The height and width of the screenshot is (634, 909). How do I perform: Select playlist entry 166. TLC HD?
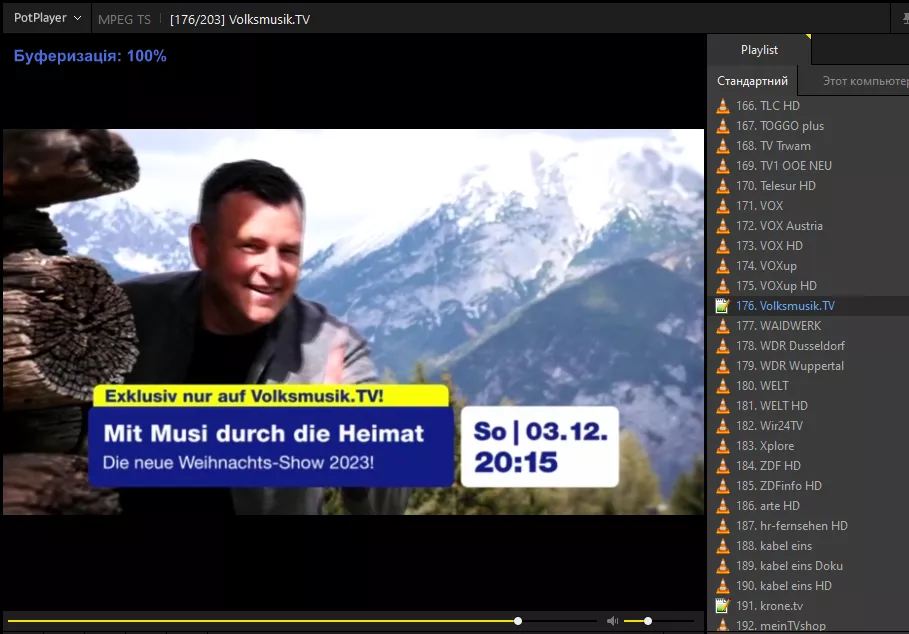pyautogui.click(x=808, y=105)
